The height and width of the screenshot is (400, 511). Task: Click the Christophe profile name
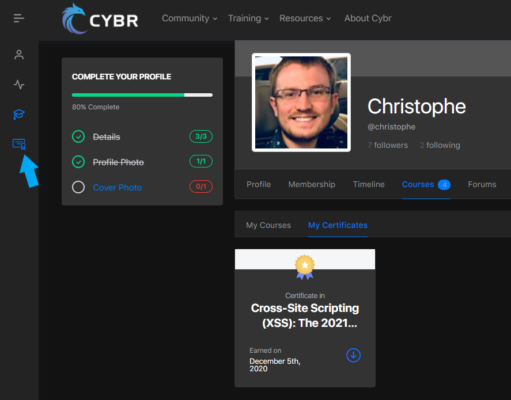pyautogui.click(x=417, y=106)
